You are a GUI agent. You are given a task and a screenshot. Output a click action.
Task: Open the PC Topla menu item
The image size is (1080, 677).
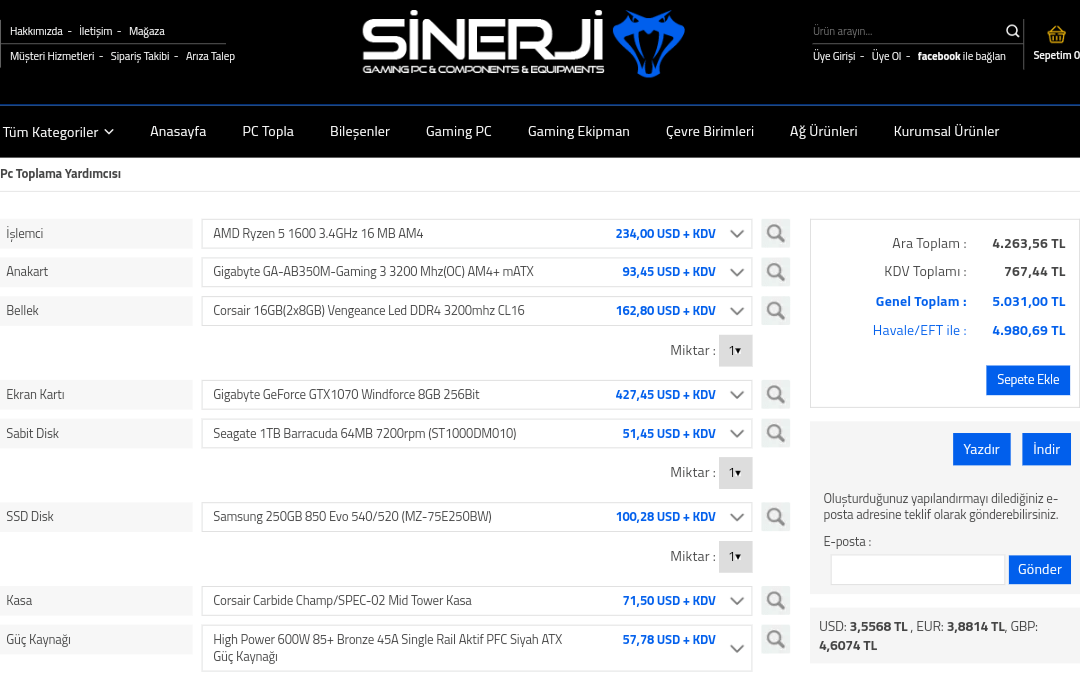[x=268, y=131]
